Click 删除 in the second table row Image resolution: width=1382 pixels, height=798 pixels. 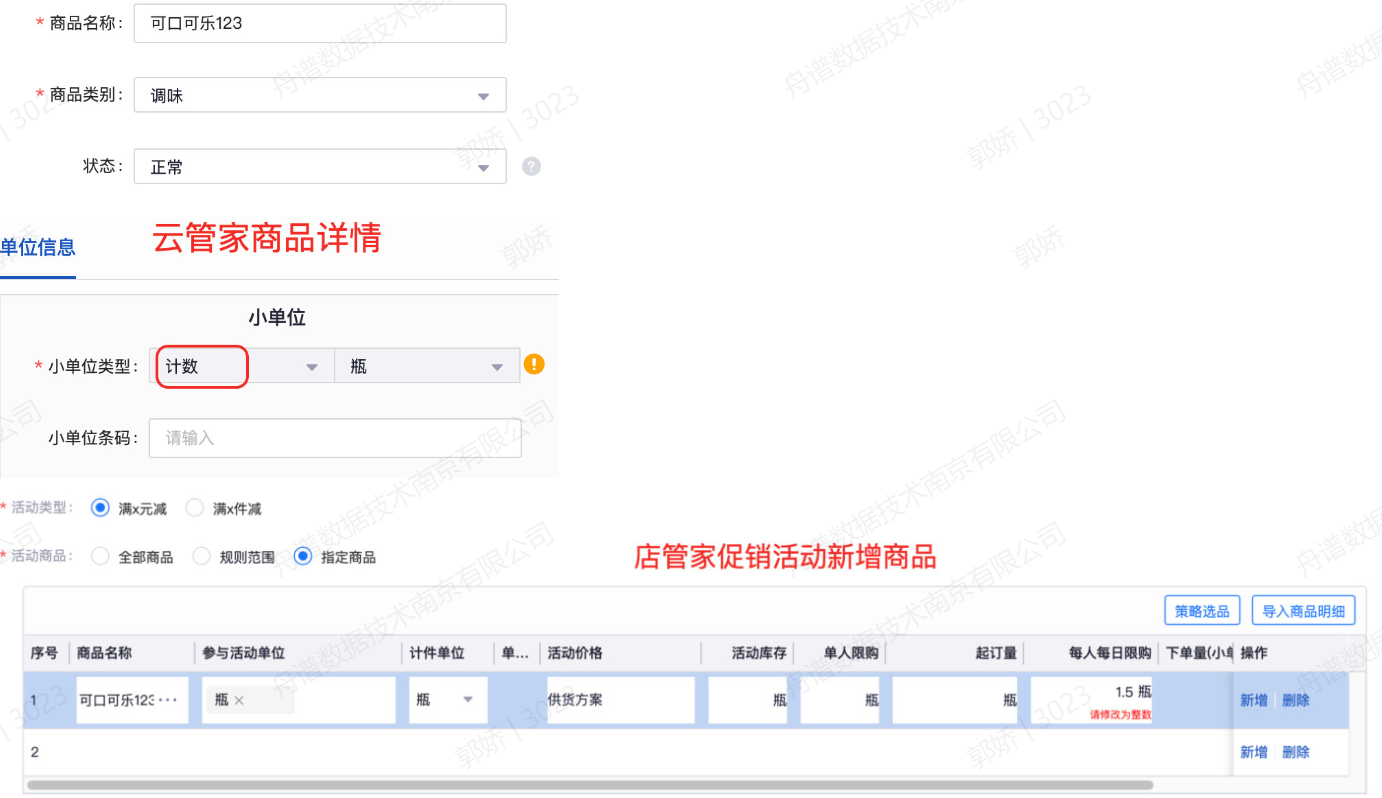coord(1295,752)
